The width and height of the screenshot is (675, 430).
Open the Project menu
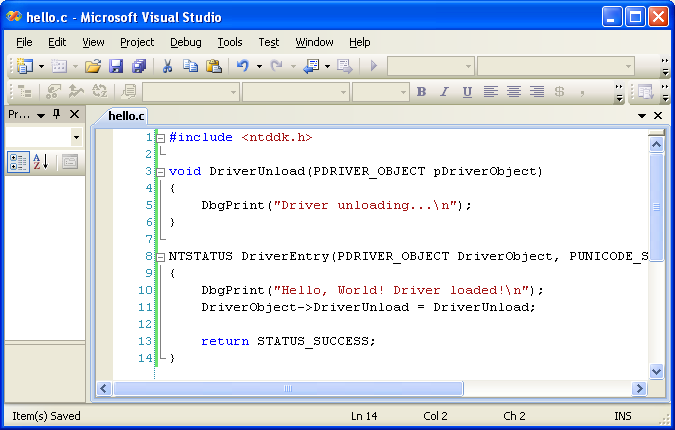click(x=137, y=42)
